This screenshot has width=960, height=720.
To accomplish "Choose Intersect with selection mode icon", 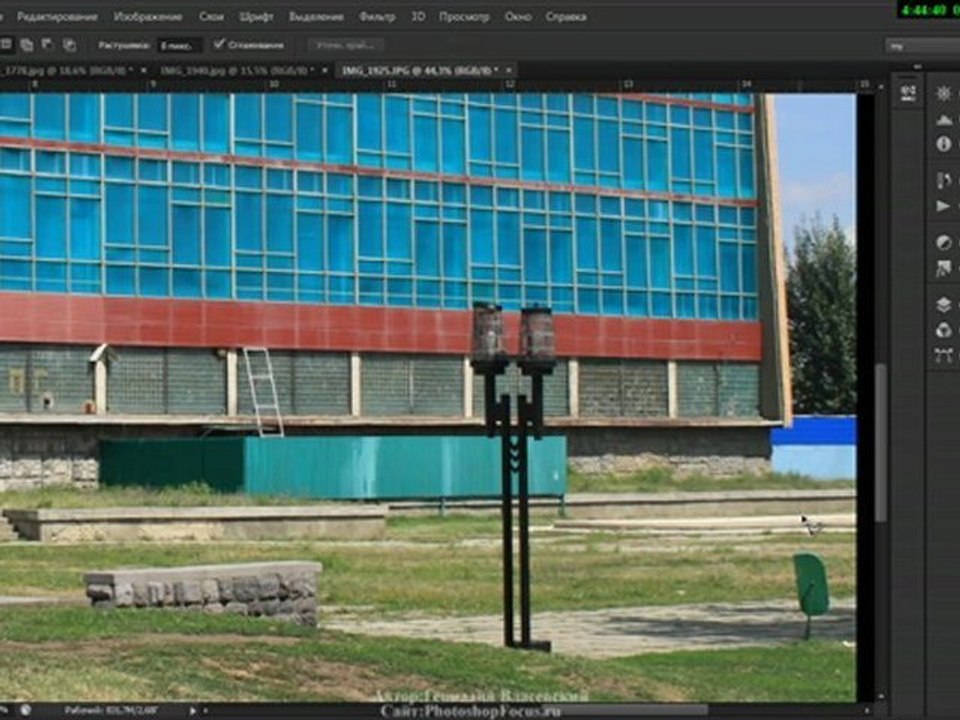I will 69,45.
